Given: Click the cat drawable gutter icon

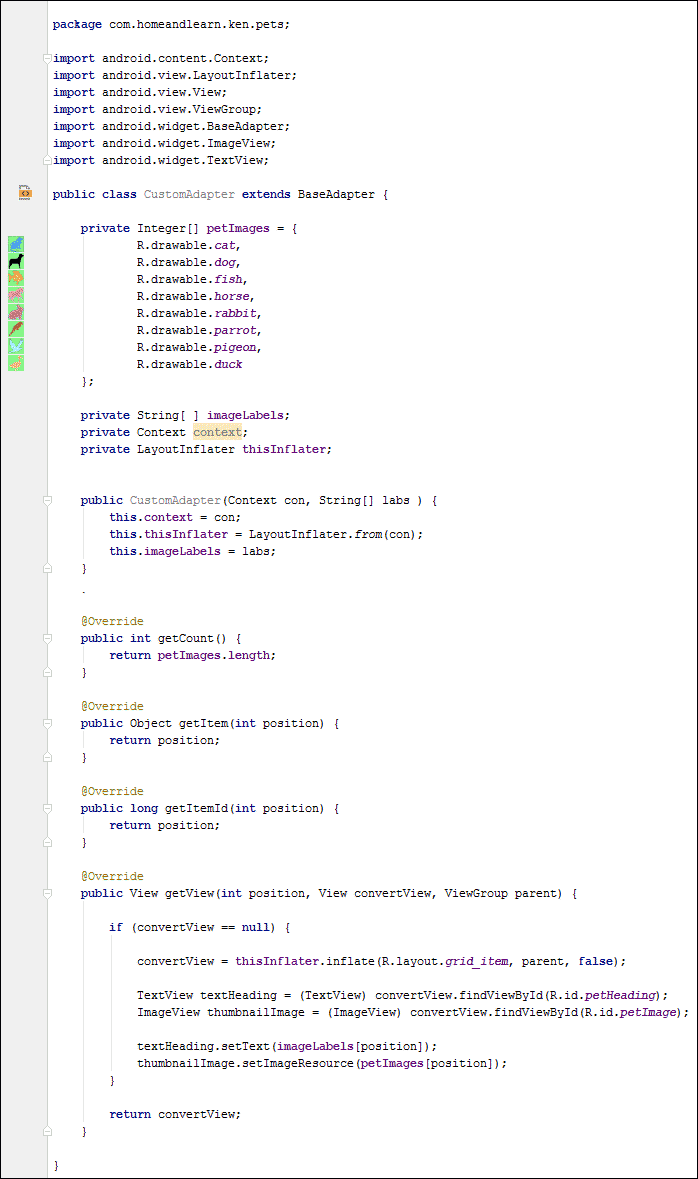Looking at the screenshot, I should [x=16, y=245].
